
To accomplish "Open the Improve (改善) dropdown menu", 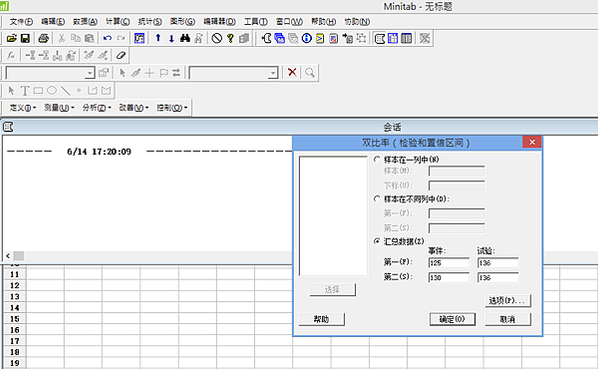I will 134,108.
